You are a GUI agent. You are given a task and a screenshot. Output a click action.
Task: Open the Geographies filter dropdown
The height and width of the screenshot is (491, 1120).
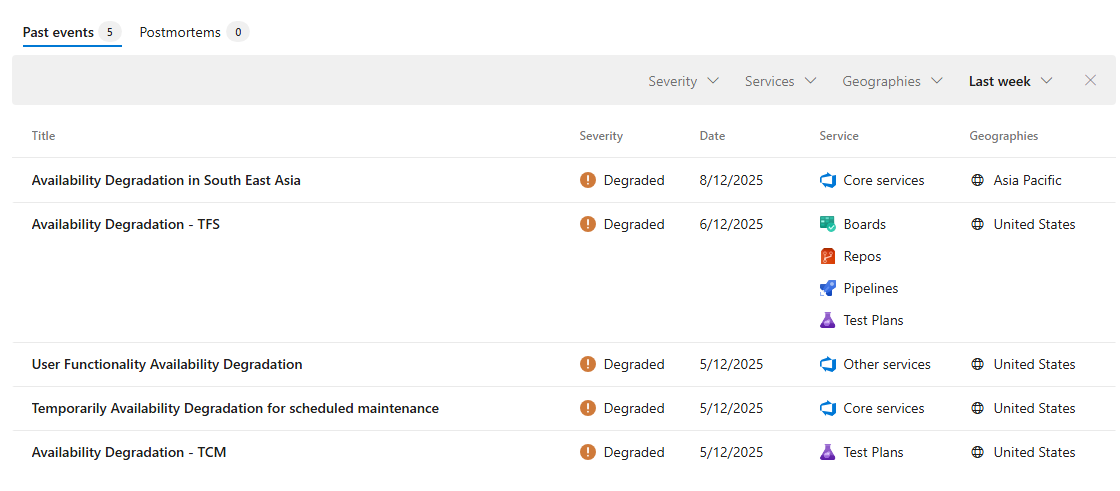[x=892, y=81]
